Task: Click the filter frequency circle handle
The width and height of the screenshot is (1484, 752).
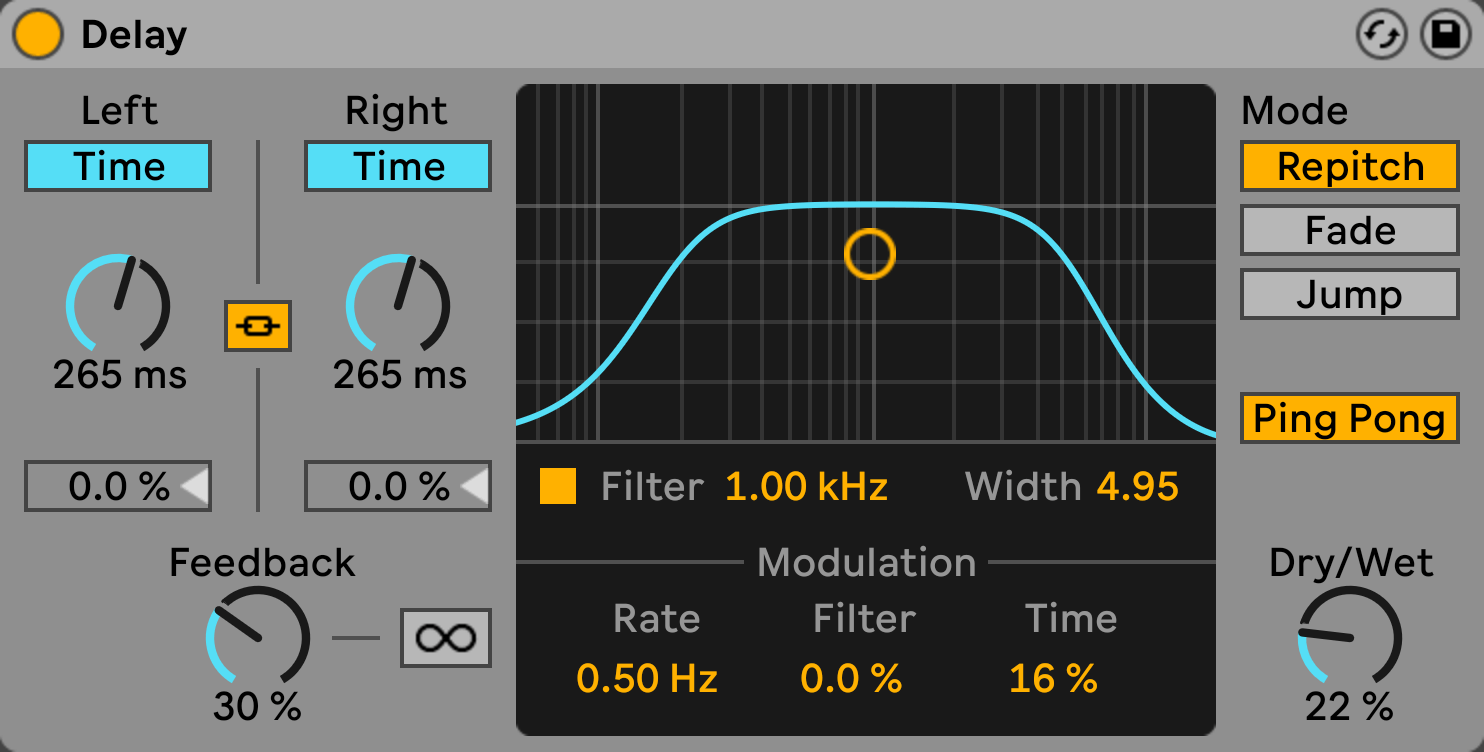Action: coord(869,254)
